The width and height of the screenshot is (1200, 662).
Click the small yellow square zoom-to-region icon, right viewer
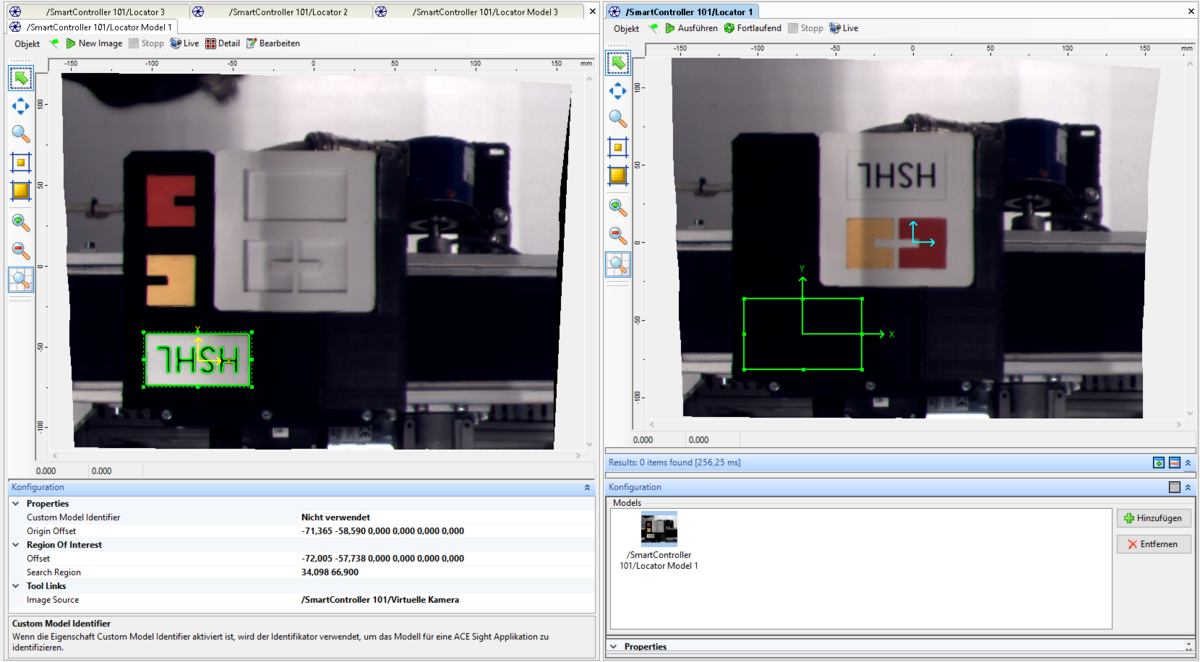click(x=618, y=148)
